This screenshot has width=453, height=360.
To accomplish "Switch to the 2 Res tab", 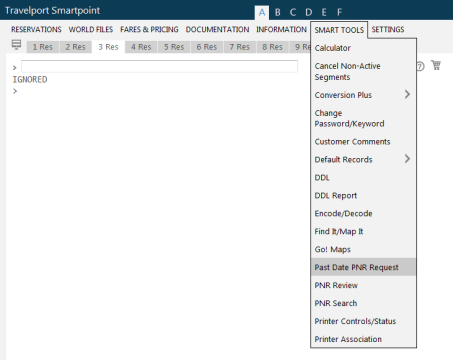I will [x=75, y=47].
